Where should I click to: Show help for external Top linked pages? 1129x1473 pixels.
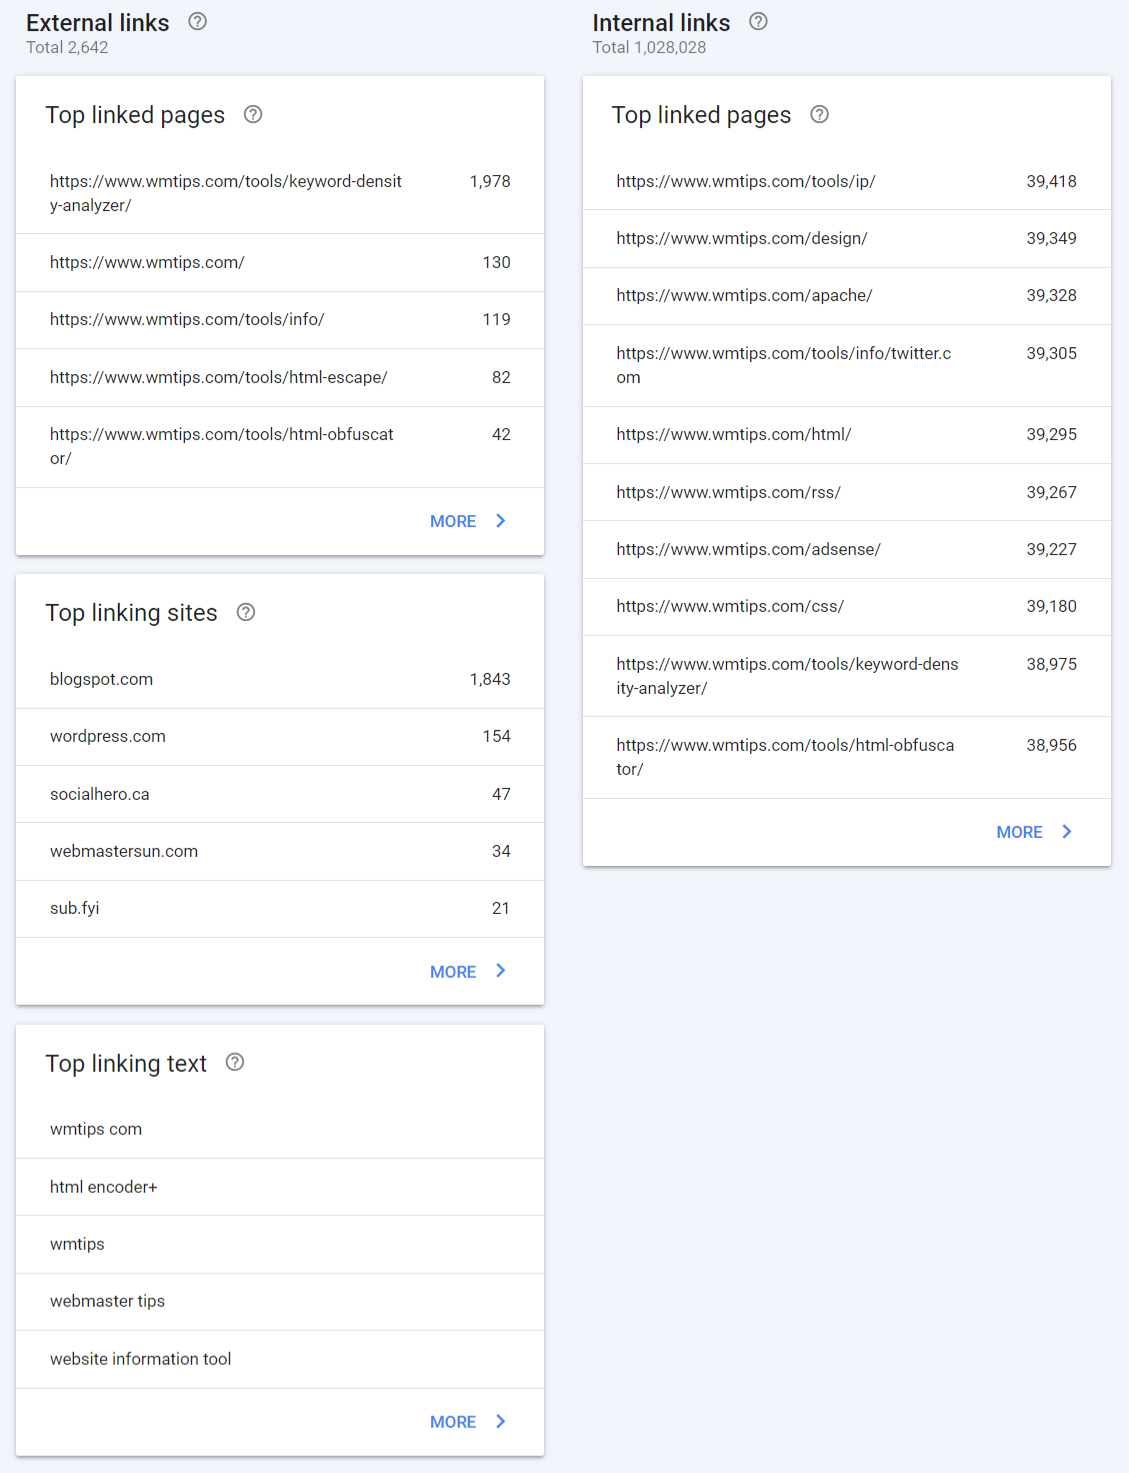point(253,115)
